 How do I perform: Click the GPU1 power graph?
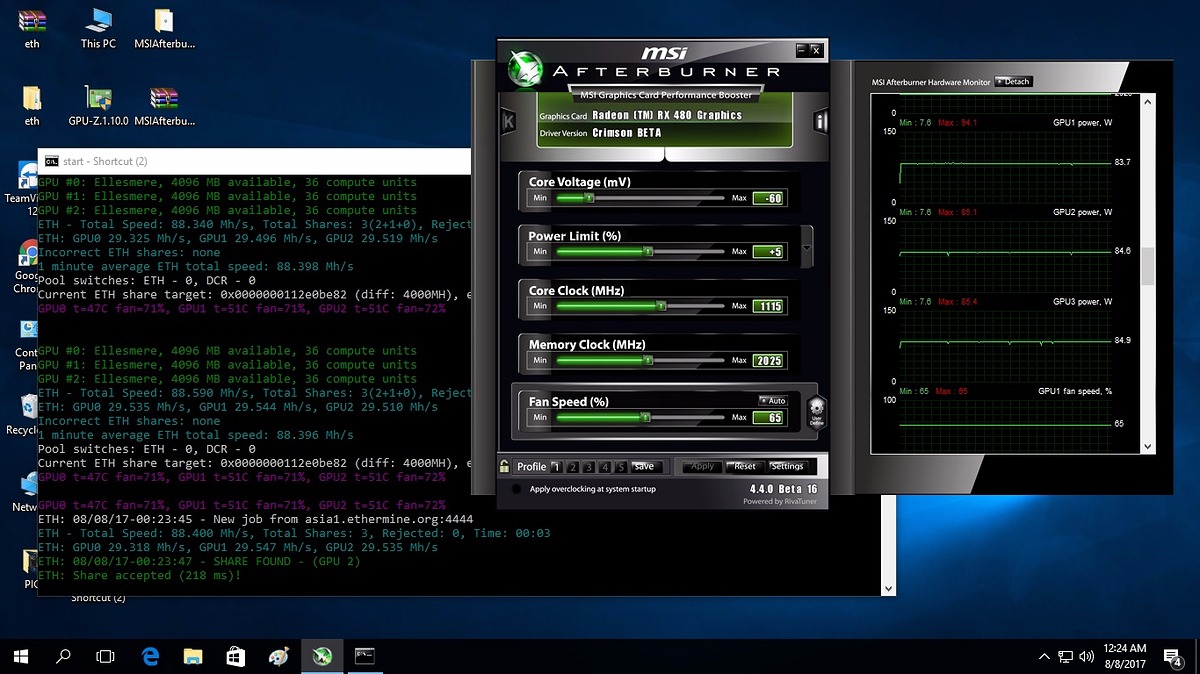click(1005, 165)
